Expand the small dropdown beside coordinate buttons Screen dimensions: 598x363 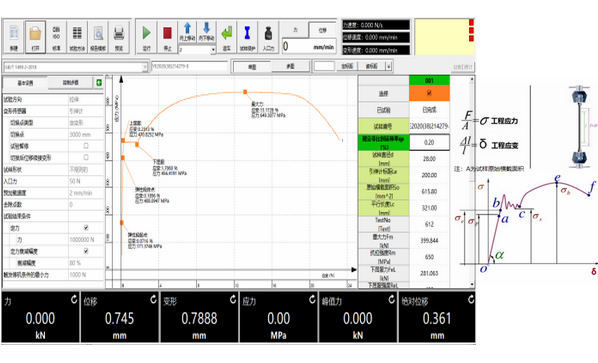[389, 66]
